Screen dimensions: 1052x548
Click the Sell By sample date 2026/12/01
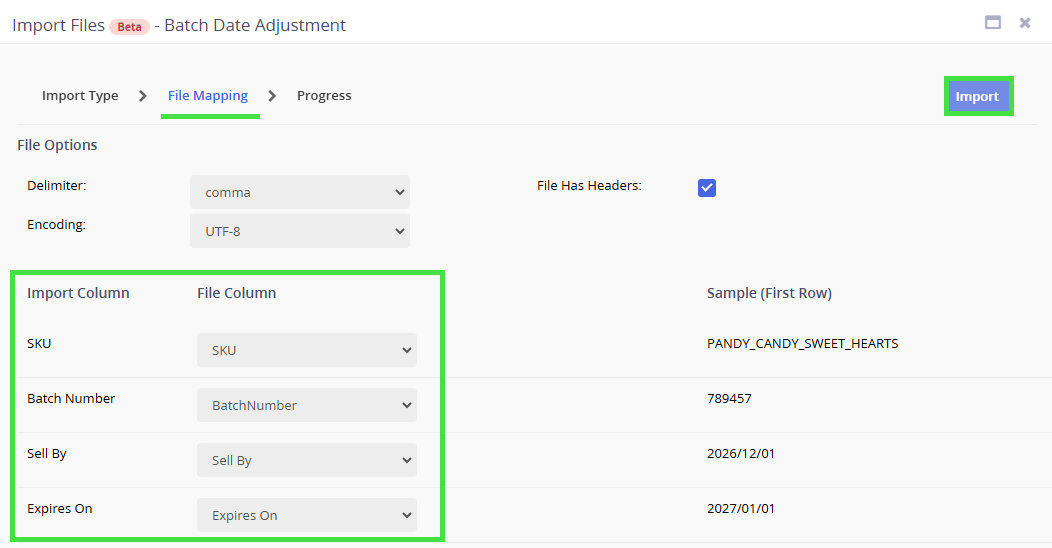(741, 454)
